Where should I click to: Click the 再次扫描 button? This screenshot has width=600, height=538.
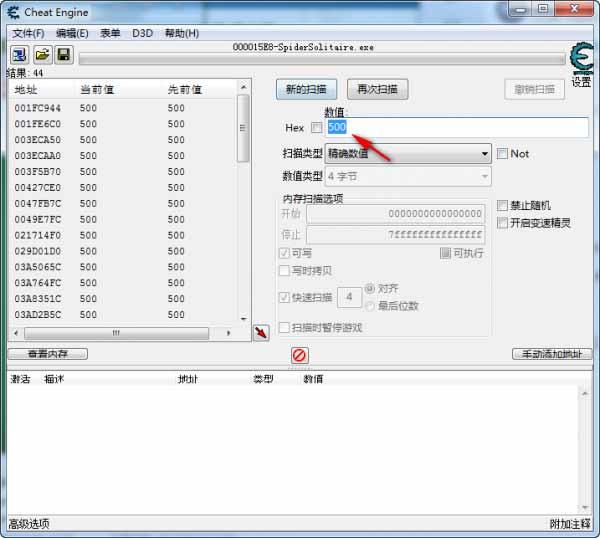(x=377, y=89)
